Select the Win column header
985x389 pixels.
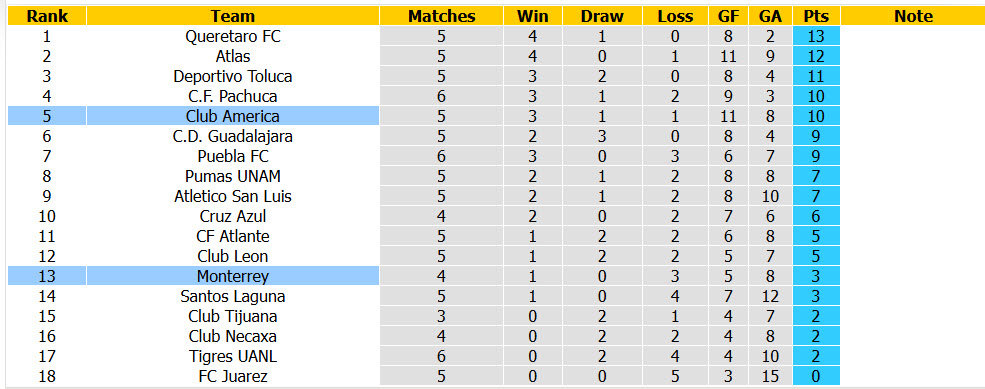[x=533, y=16]
